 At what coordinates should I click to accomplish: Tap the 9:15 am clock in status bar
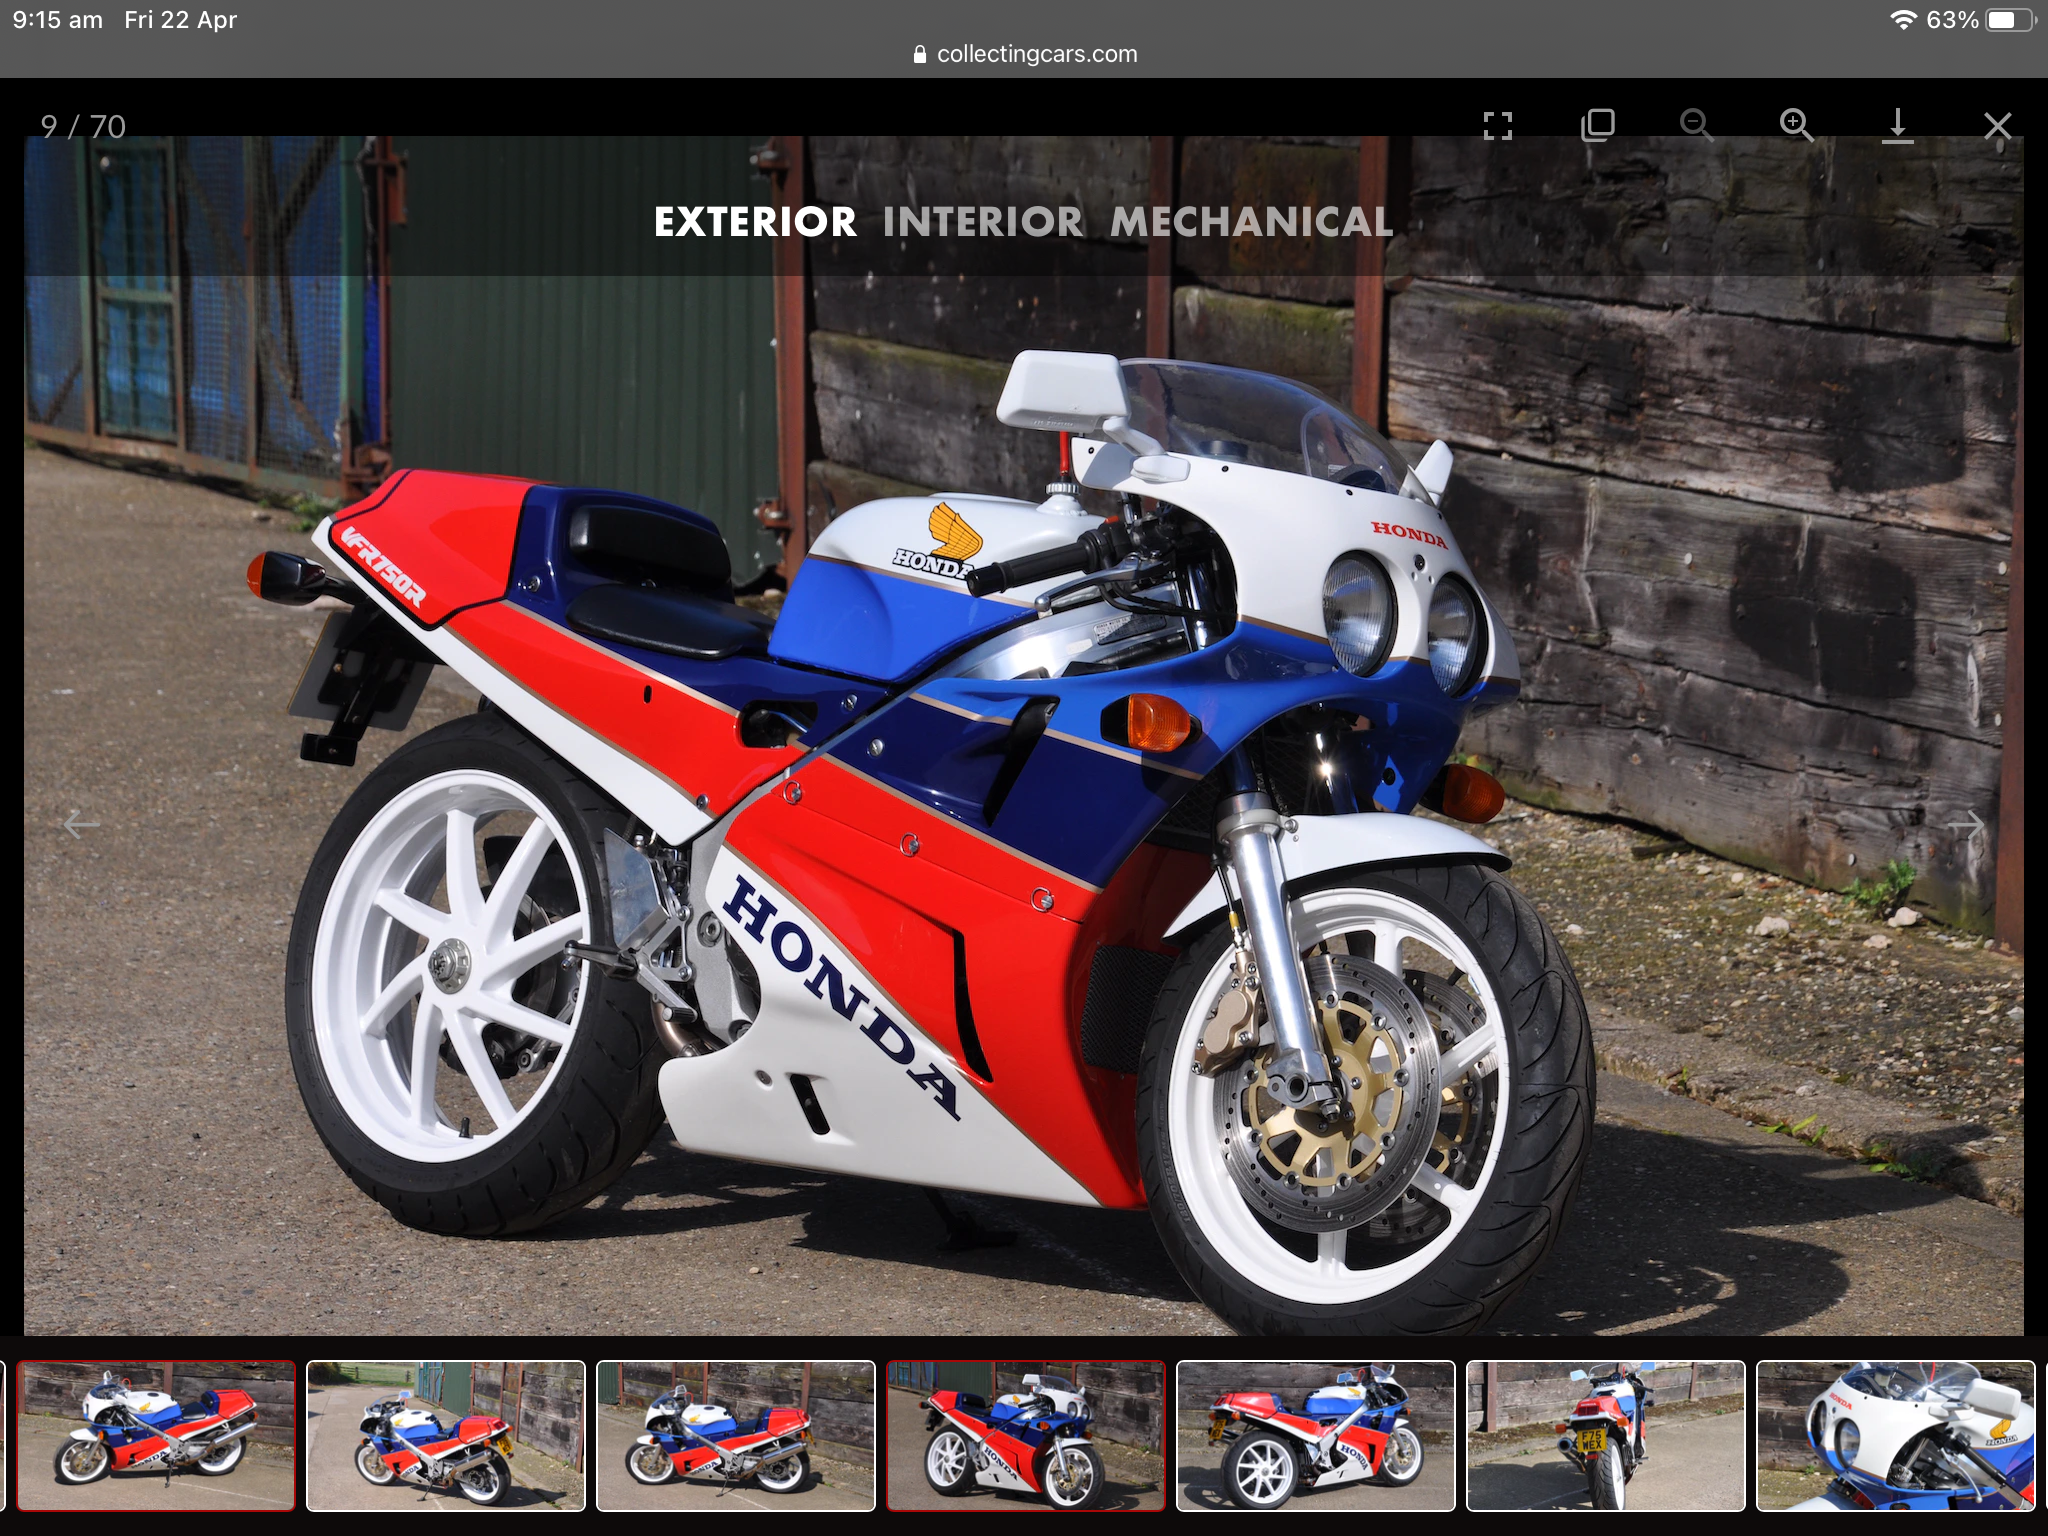[x=58, y=20]
